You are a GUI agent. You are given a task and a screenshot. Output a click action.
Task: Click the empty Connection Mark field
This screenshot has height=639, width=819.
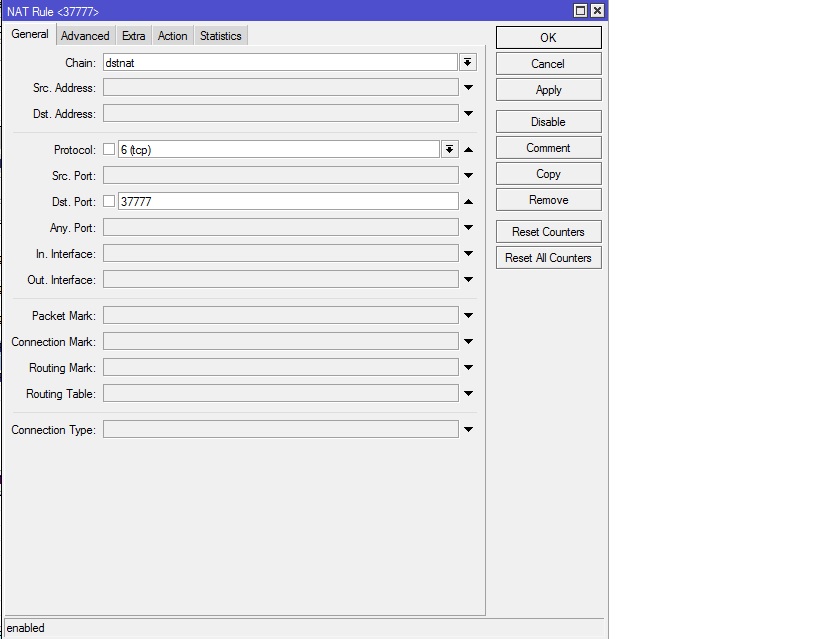(x=280, y=341)
